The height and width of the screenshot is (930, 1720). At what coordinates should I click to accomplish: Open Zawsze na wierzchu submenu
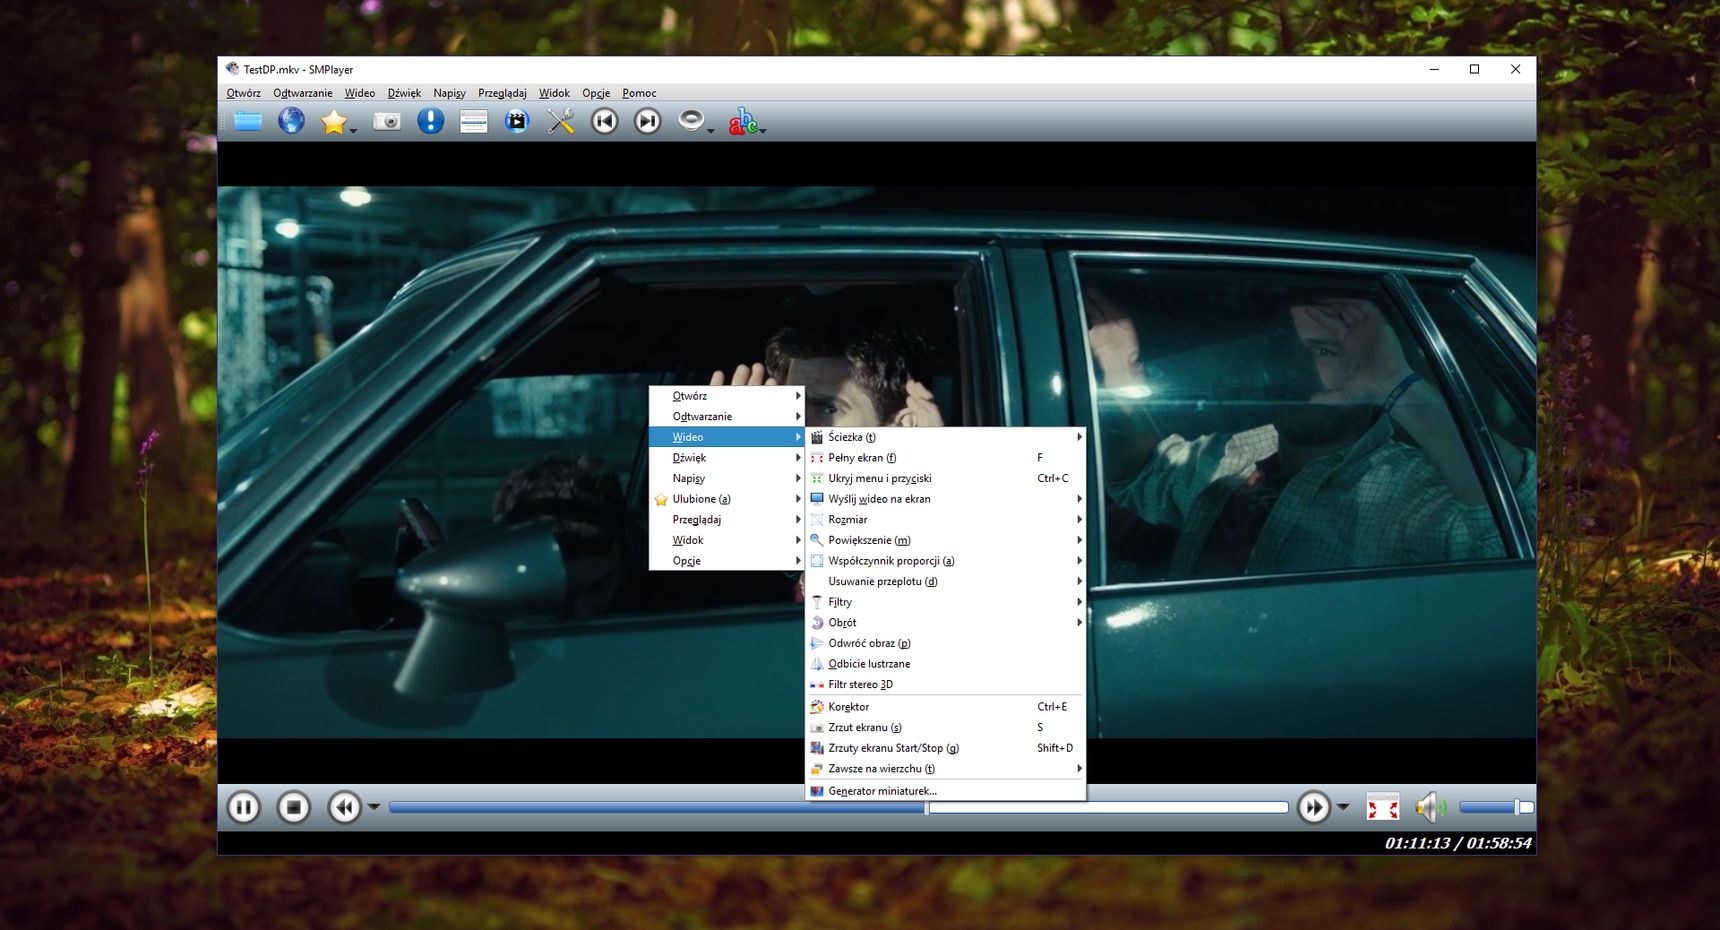pos(946,769)
